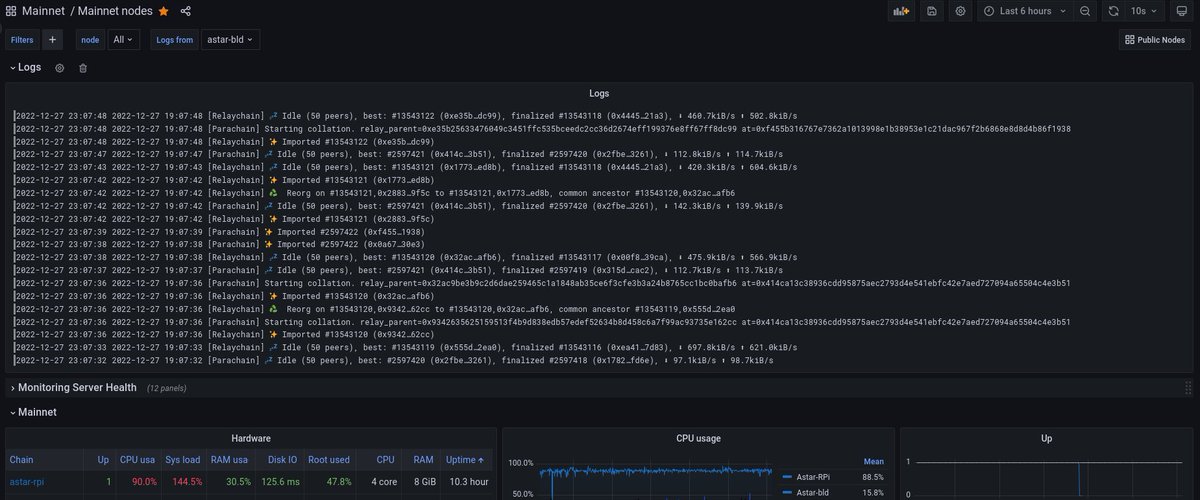Toggle sort on Uptime column
The width and height of the screenshot is (1200, 500).
click(466, 460)
